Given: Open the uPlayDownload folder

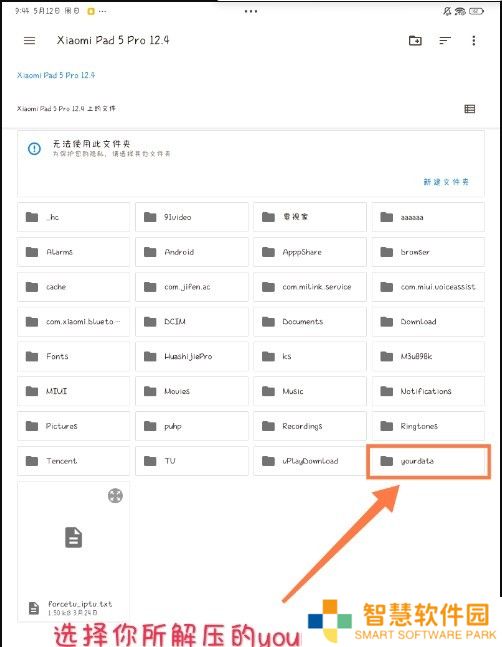Looking at the screenshot, I should coord(310,461).
